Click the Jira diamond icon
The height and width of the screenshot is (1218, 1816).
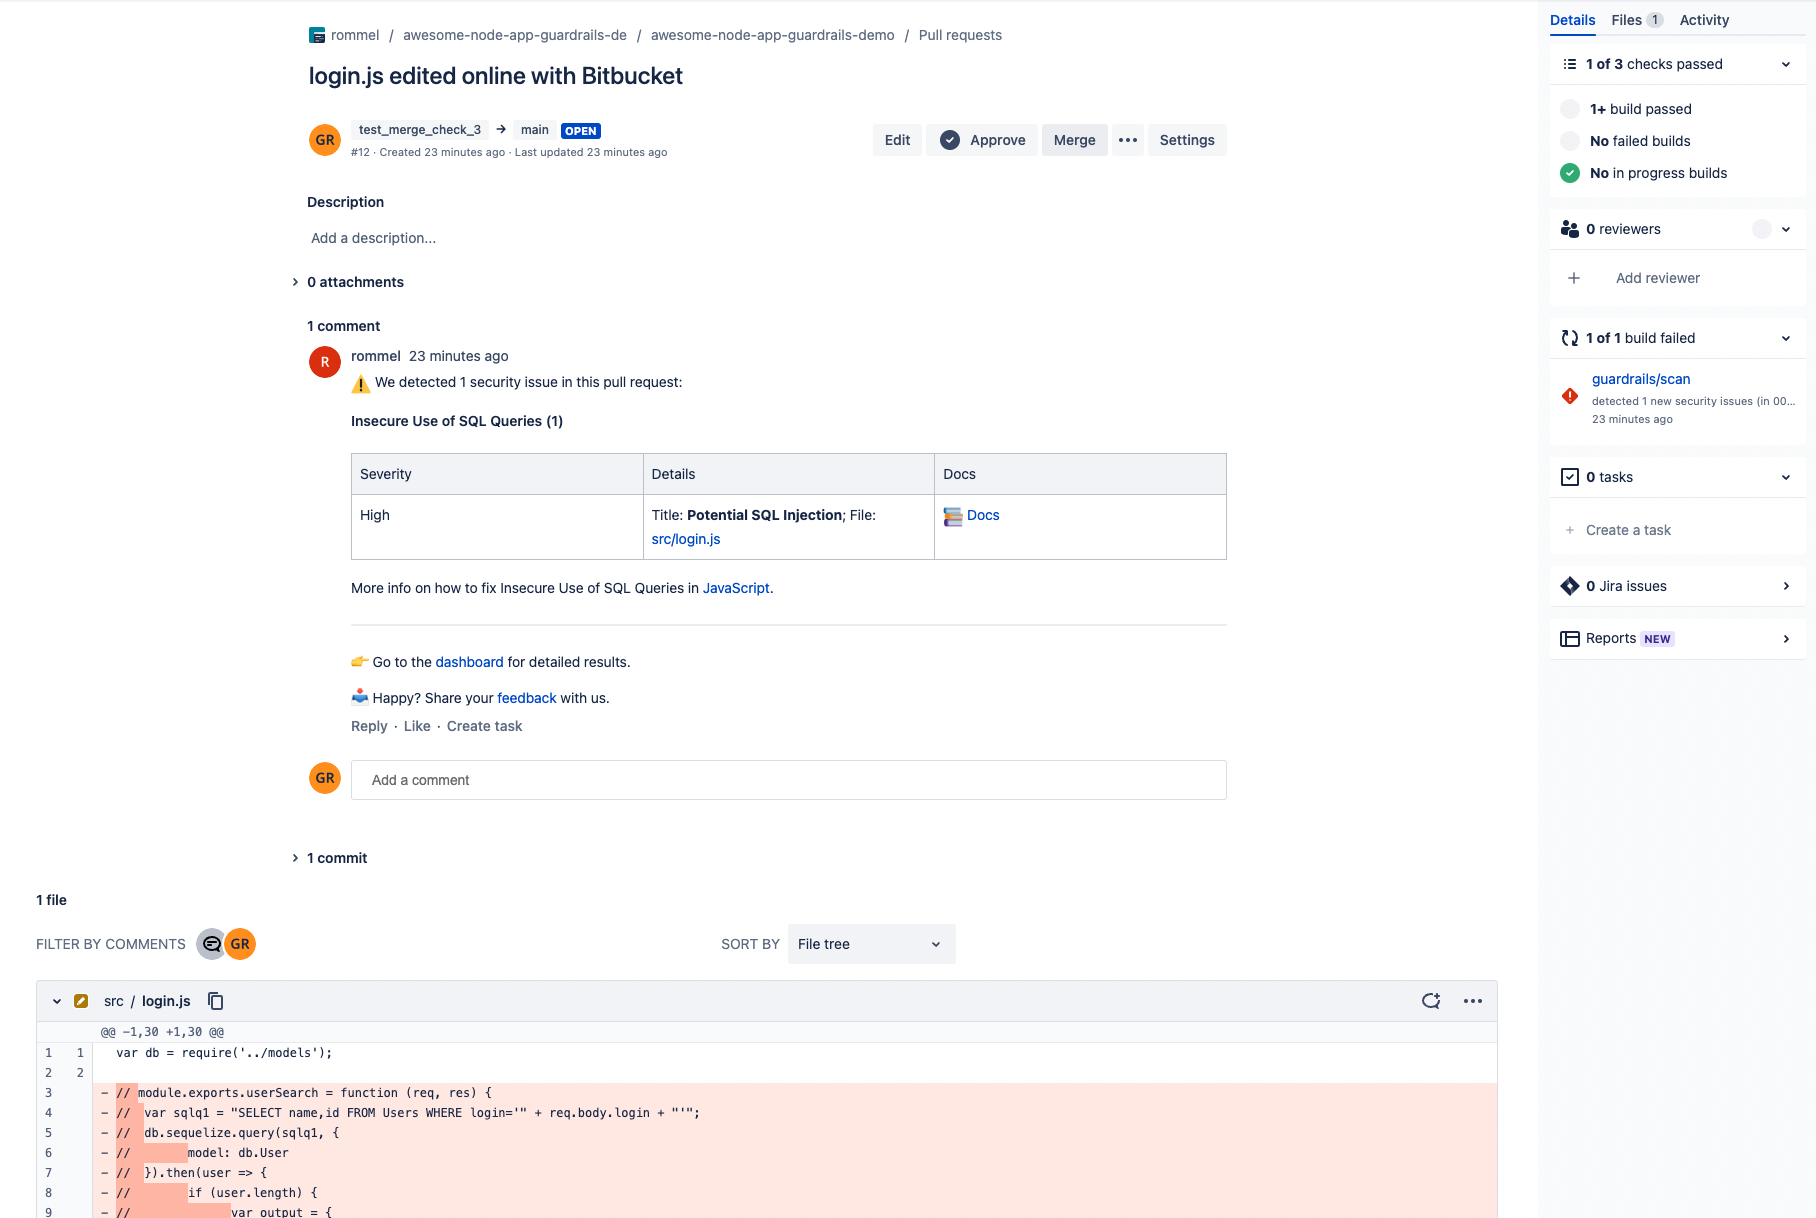click(x=1570, y=586)
